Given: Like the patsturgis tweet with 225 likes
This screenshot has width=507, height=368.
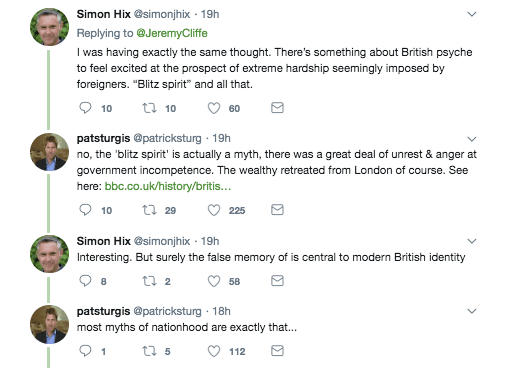Looking at the screenshot, I should click(x=214, y=210).
